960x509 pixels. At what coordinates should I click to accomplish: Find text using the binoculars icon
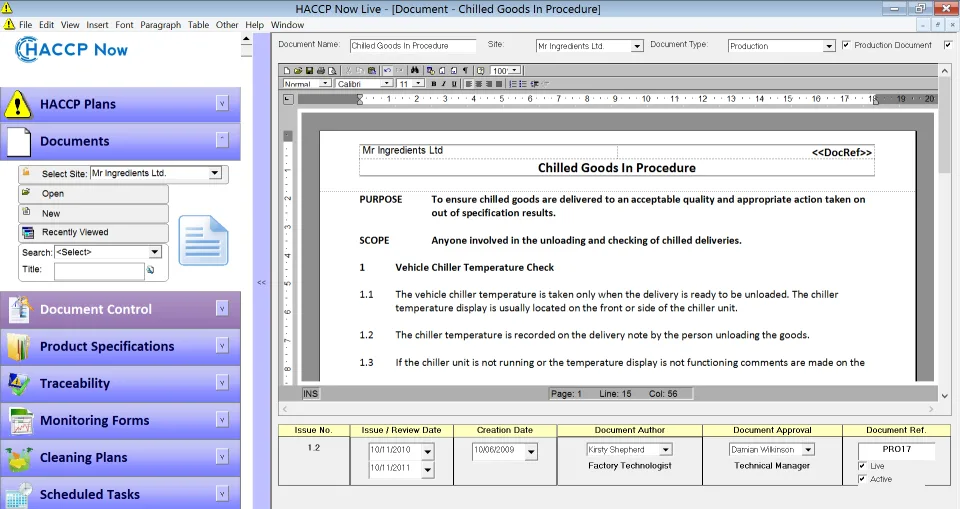coord(414,70)
